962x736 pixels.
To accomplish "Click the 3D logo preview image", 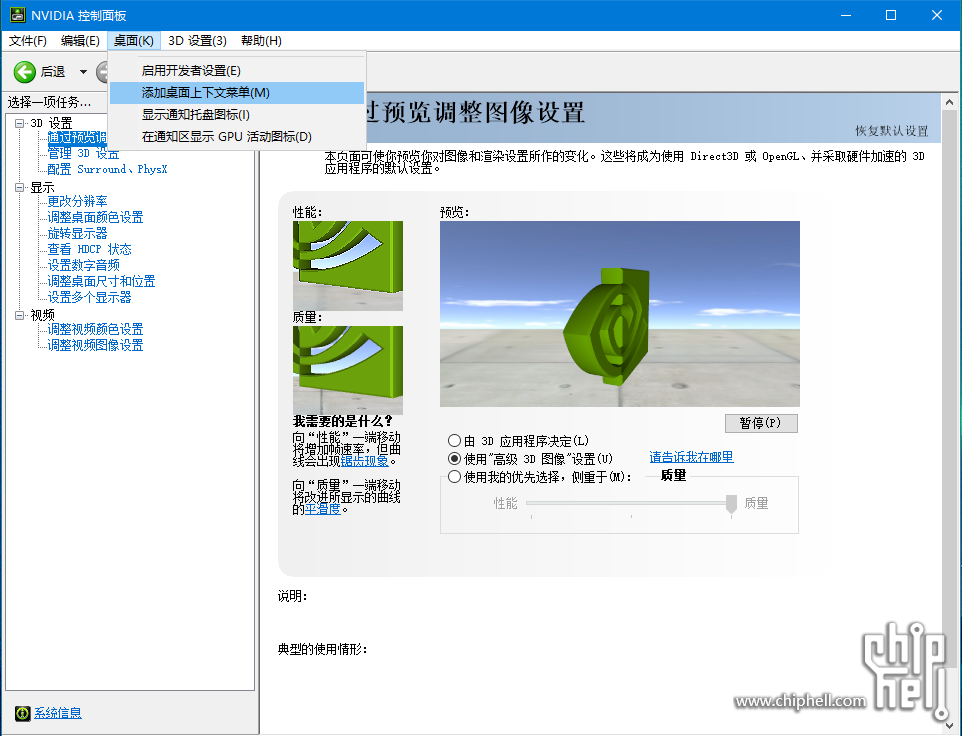I will (620, 313).
